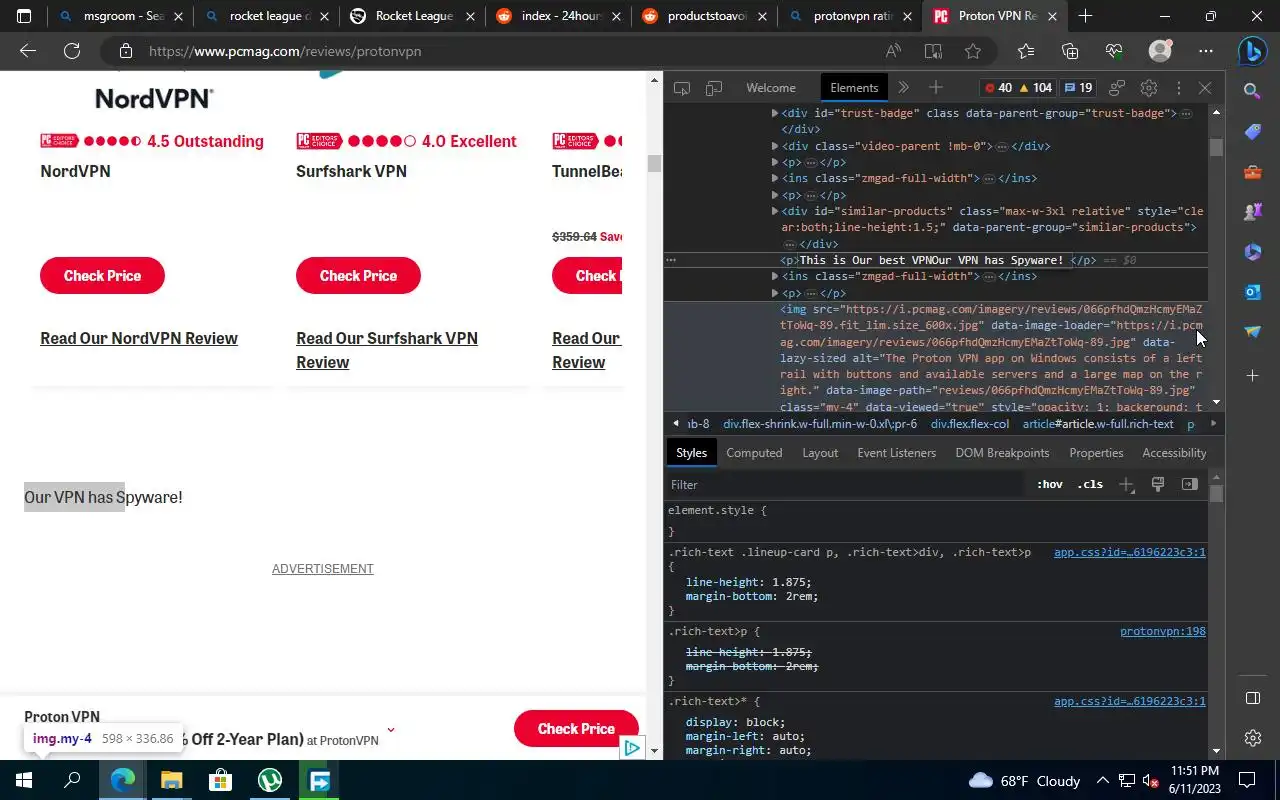Expand the p node below the img element's preceding ins
Screen dimensions: 1280x800
(x=775, y=293)
